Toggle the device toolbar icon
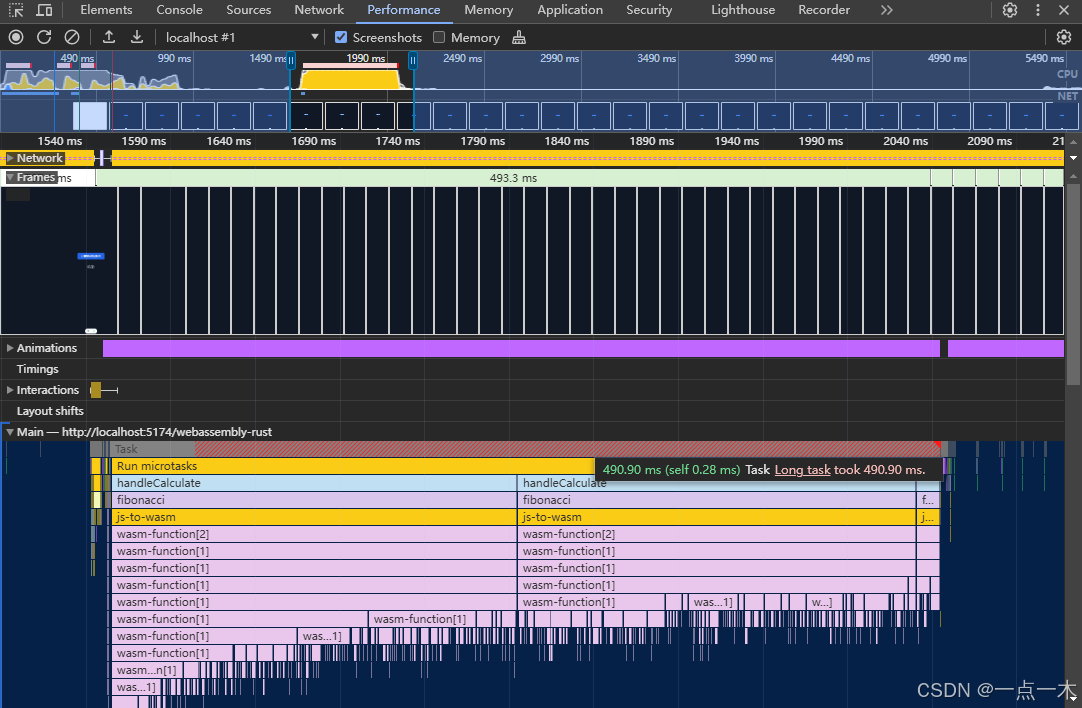 pos(44,10)
